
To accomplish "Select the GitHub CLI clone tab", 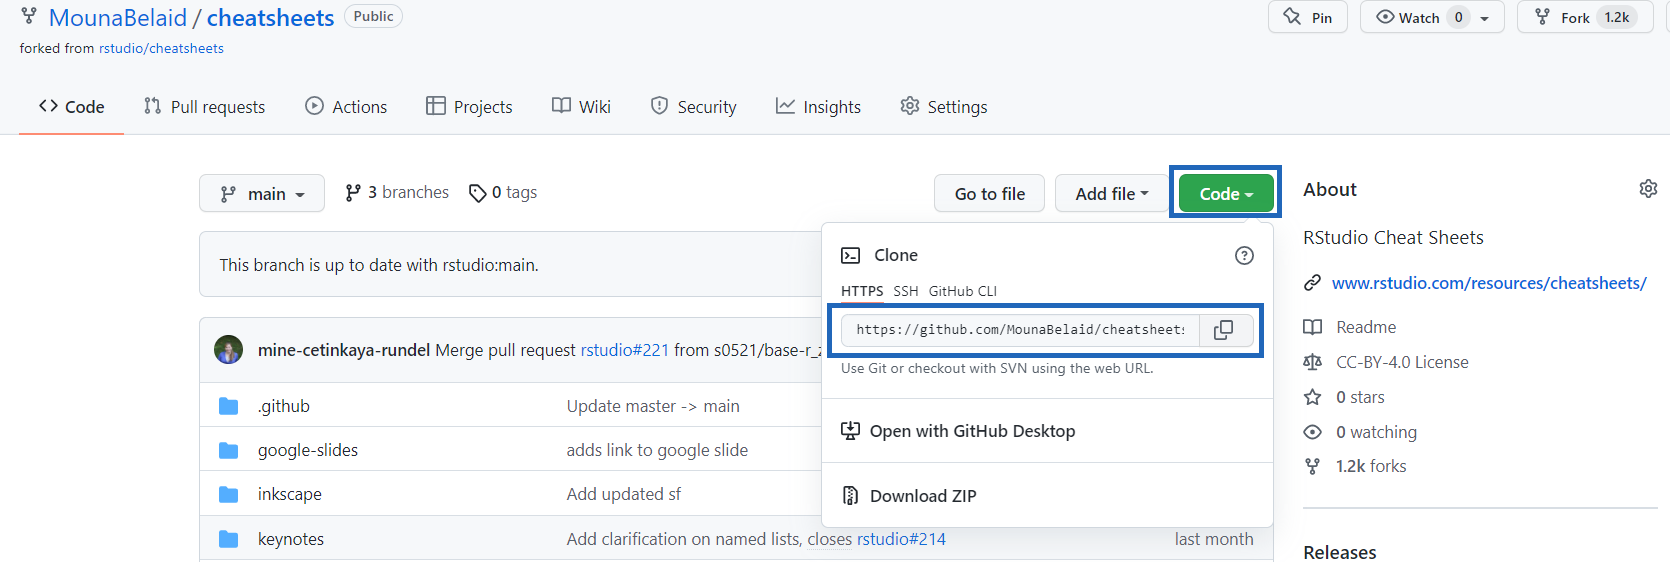I will coord(963,291).
